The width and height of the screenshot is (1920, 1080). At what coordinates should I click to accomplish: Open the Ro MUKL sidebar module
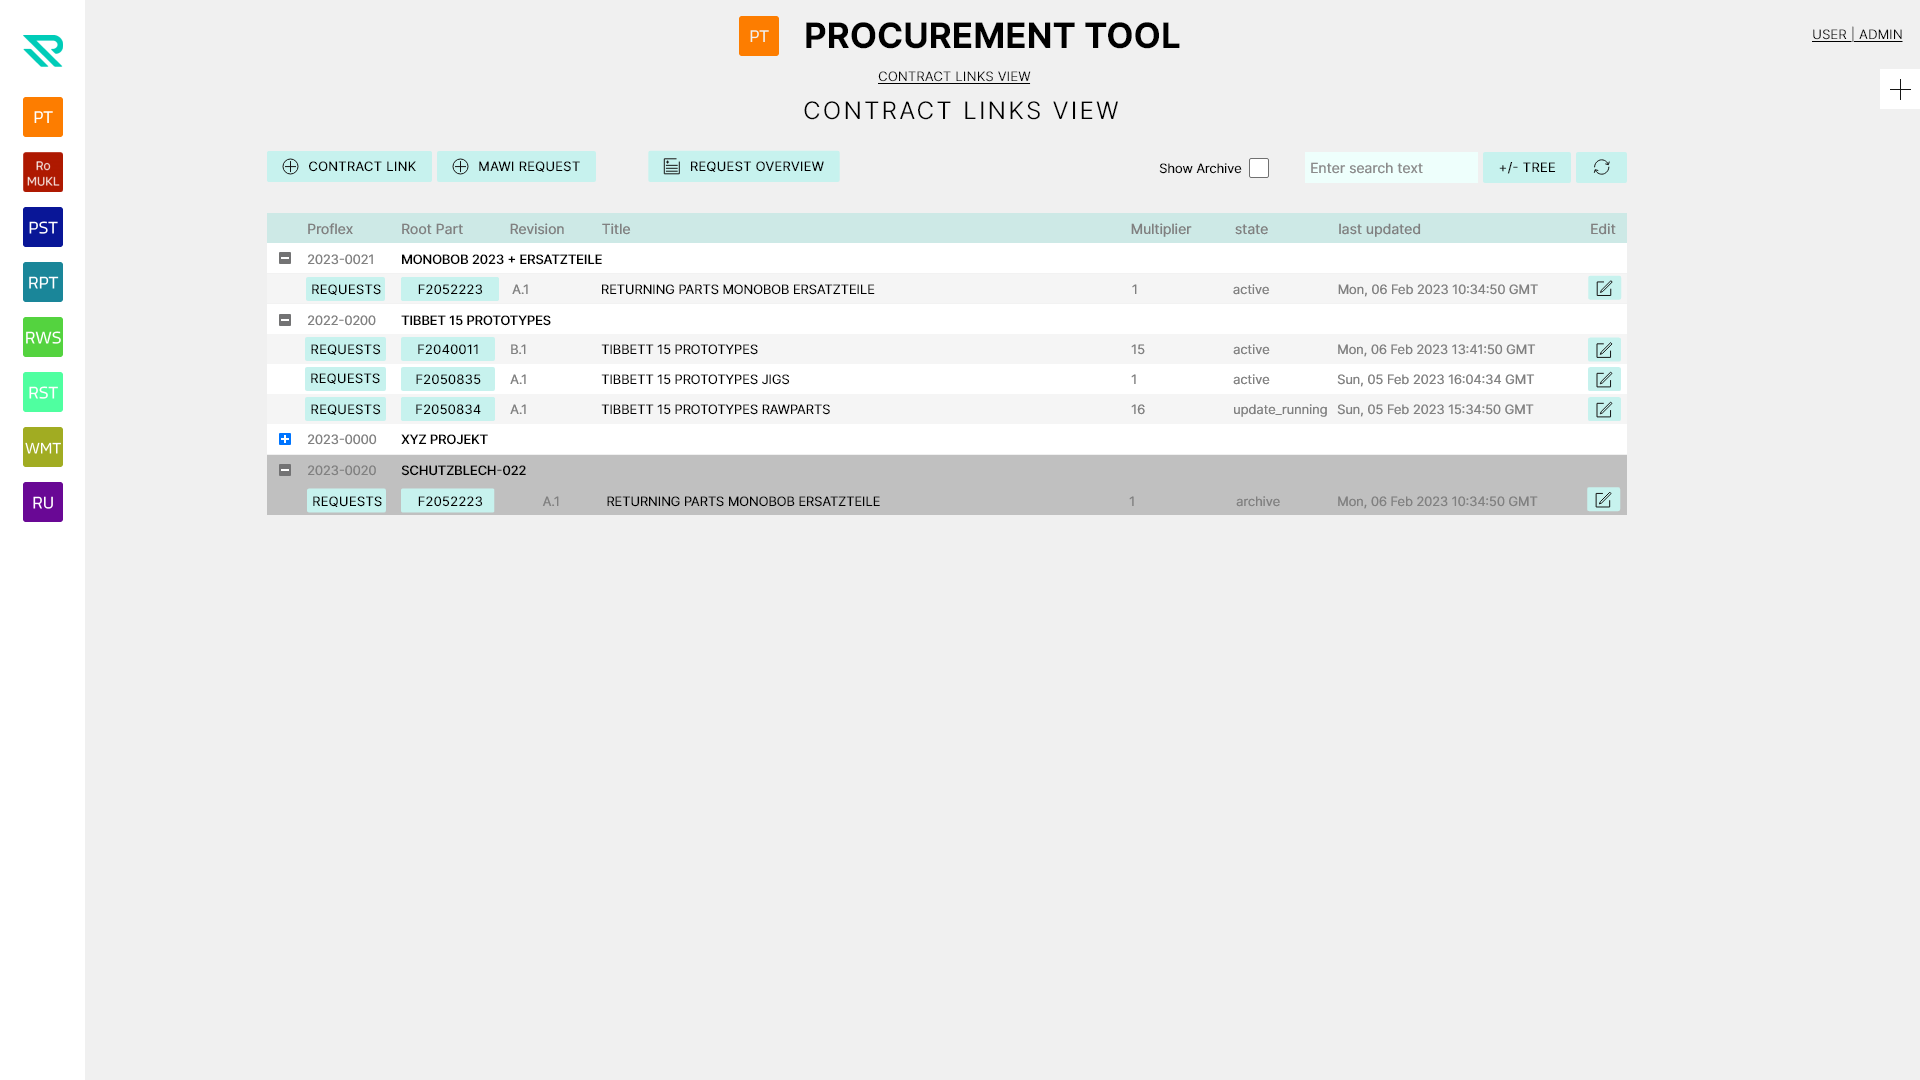(x=42, y=171)
